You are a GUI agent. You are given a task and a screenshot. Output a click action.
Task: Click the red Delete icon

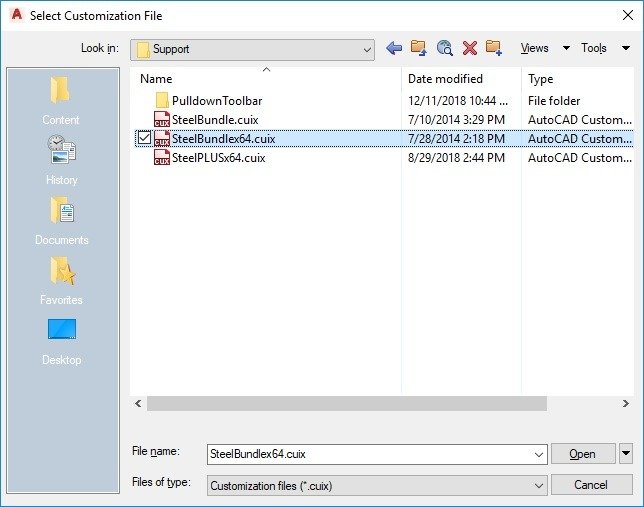point(469,48)
